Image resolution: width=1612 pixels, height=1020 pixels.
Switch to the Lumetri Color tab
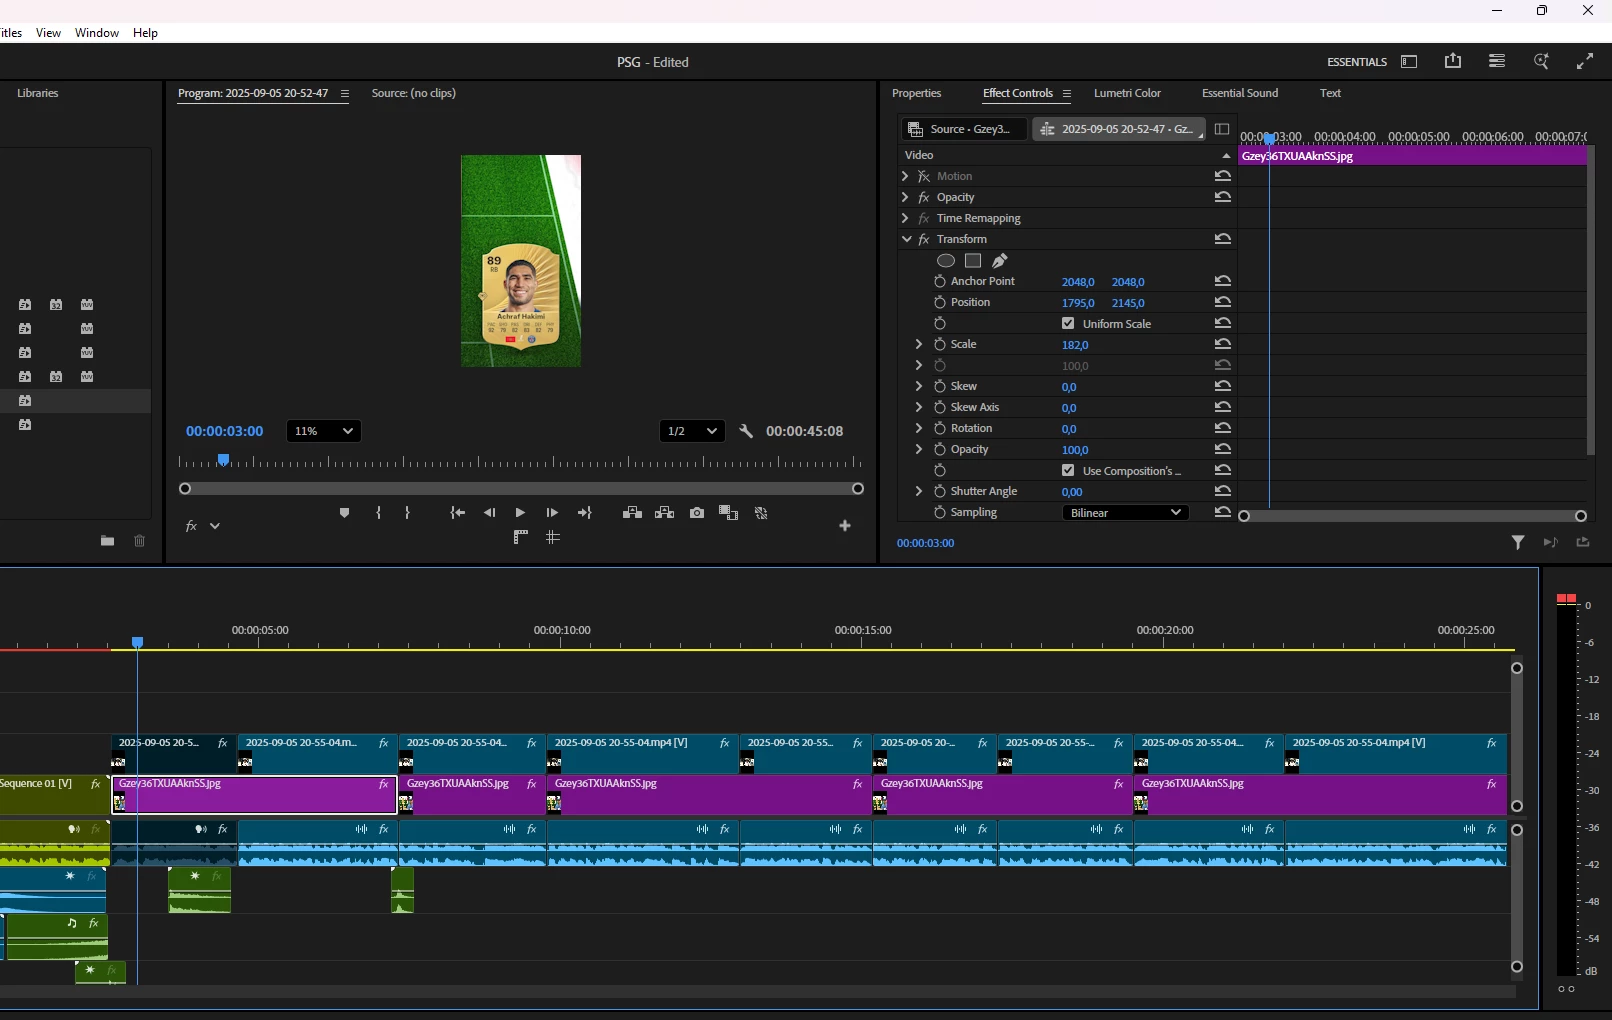[1127, 93]
